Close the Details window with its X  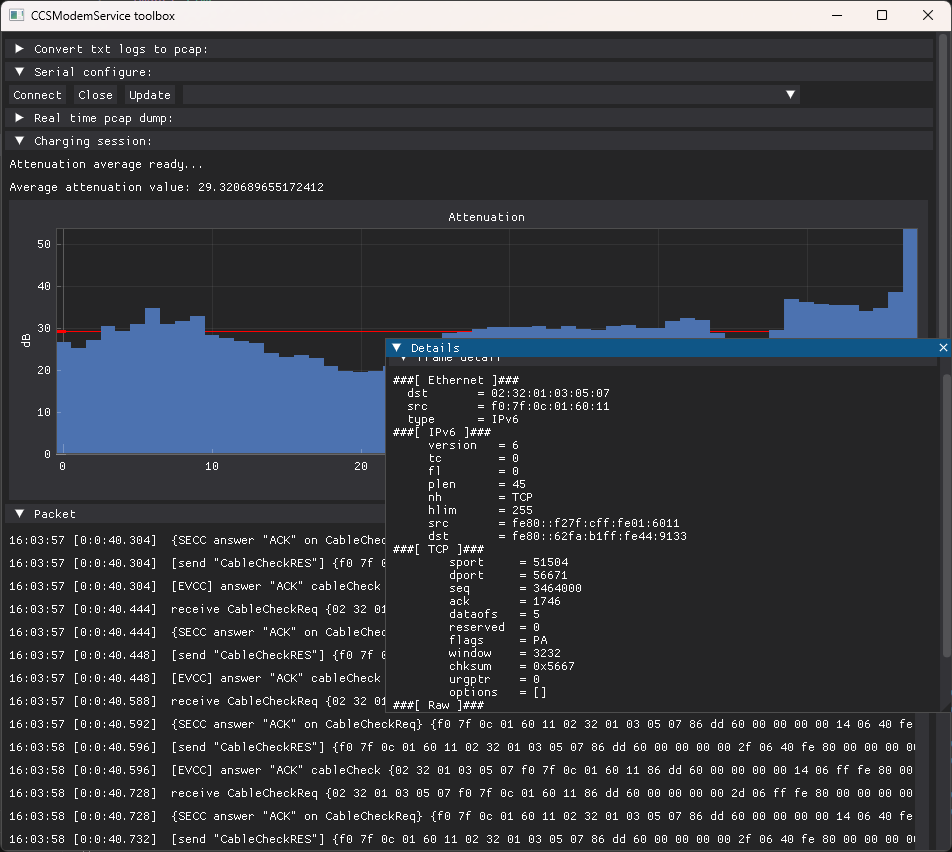point(943,348)
